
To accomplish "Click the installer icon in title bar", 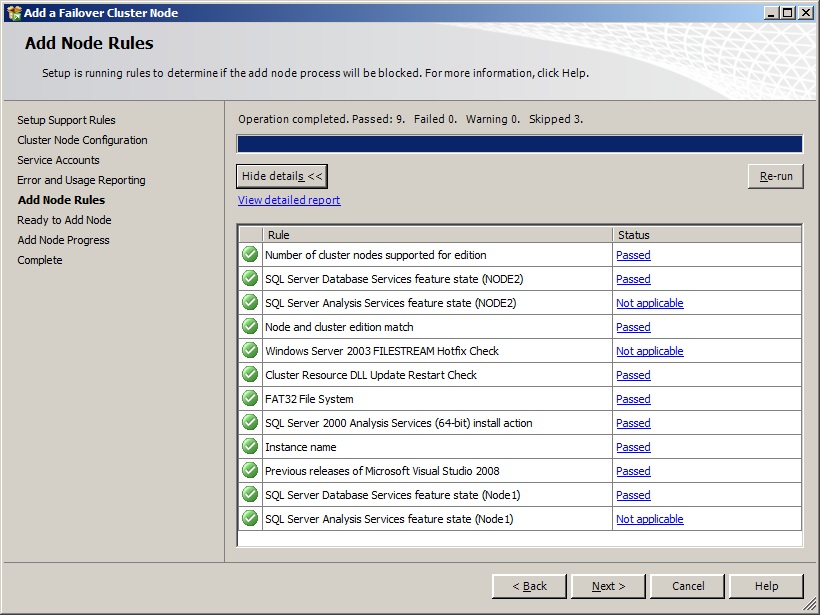I will coord(14,12).
